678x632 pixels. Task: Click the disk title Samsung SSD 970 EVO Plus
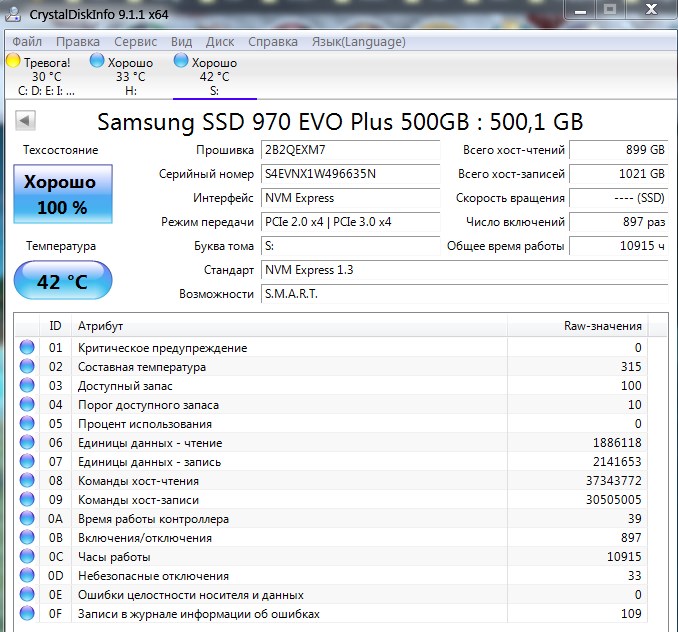tap(340, 122)
